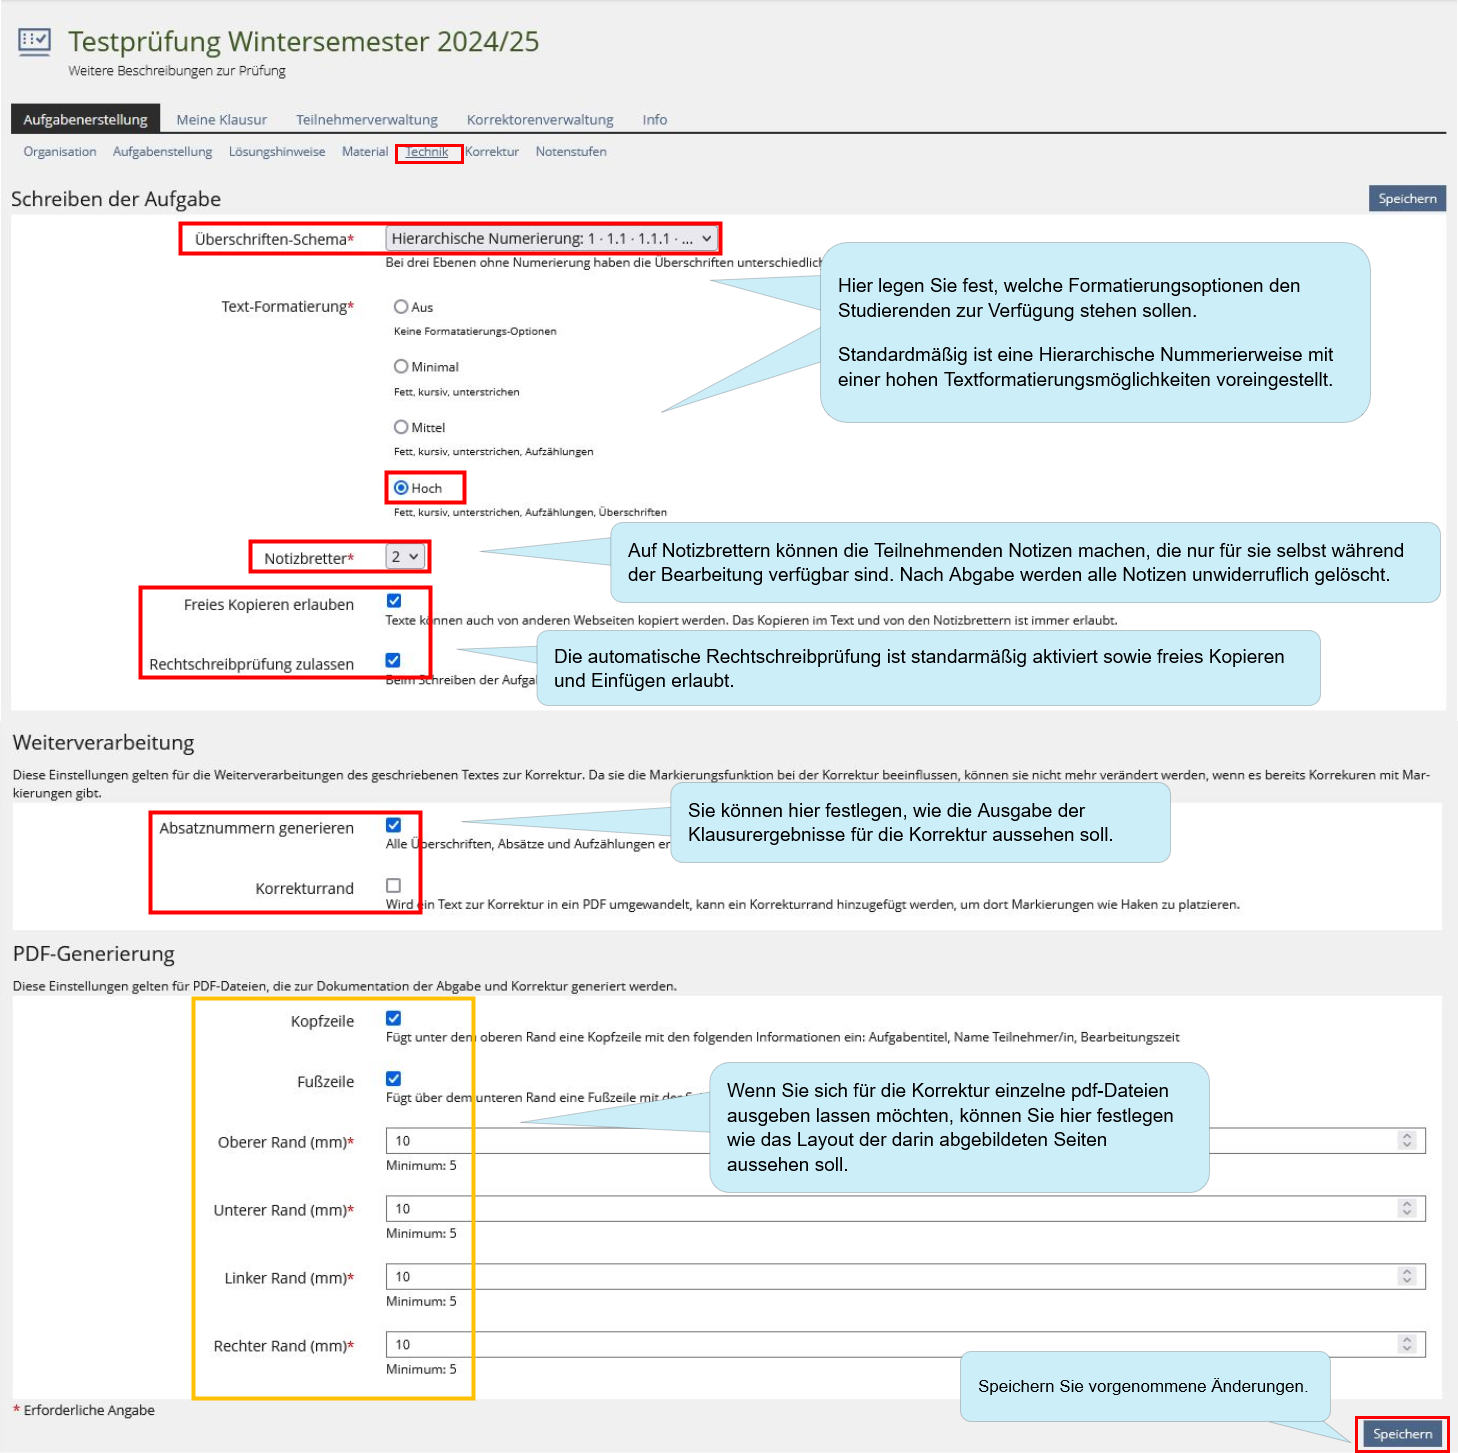Open the Material sub-tab
Viewport: 1458px width, 1453px height.
[x=365, y=152]
